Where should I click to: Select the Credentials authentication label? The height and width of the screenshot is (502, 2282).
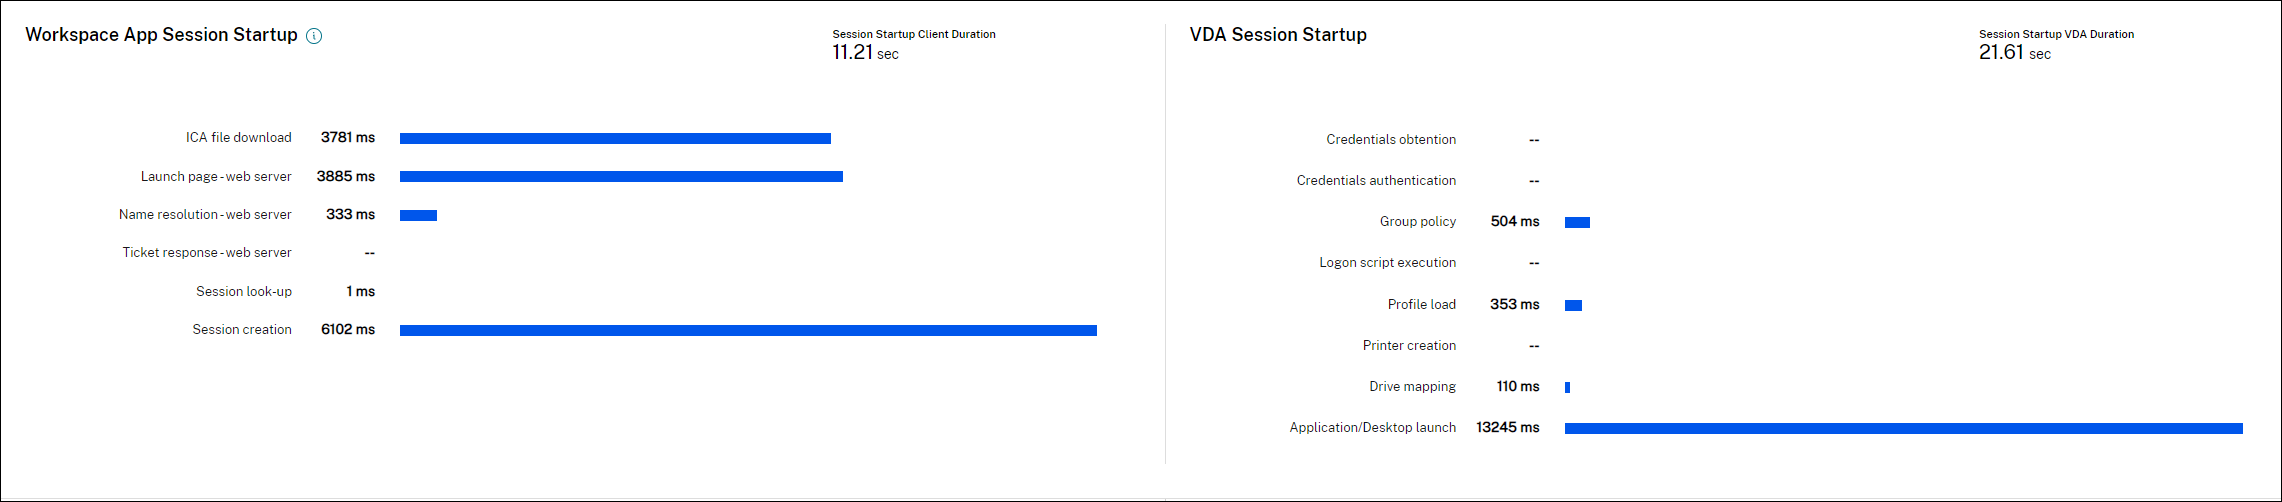[1376, 181]
